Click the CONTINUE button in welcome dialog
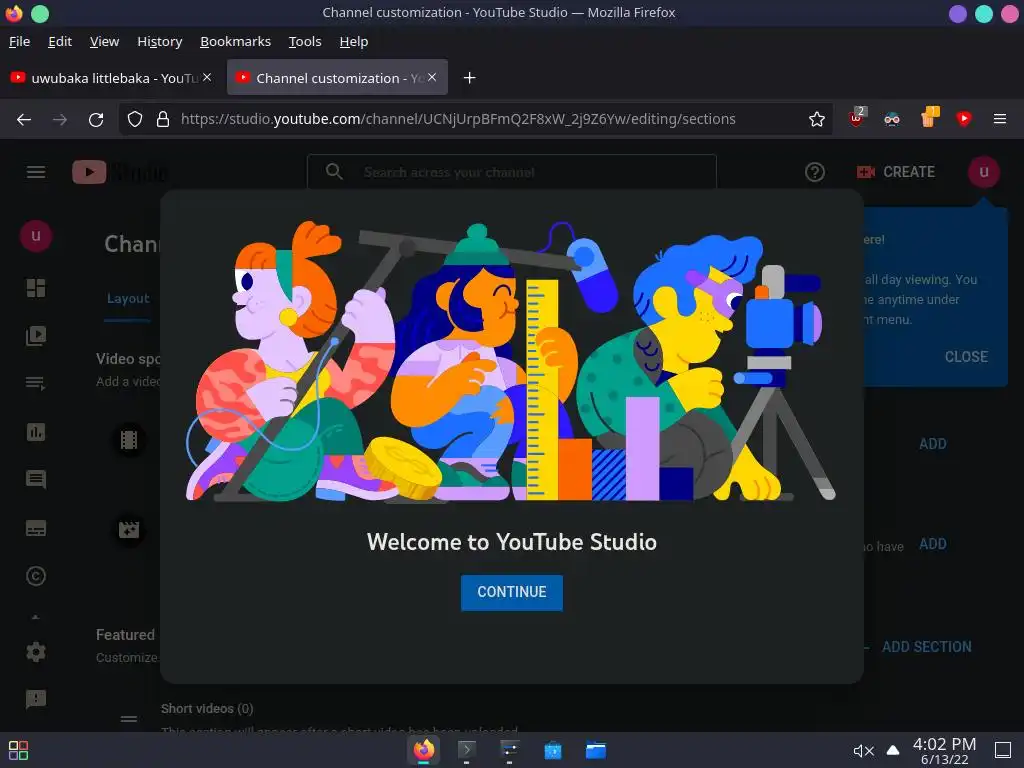 click(x=511, y=592)
